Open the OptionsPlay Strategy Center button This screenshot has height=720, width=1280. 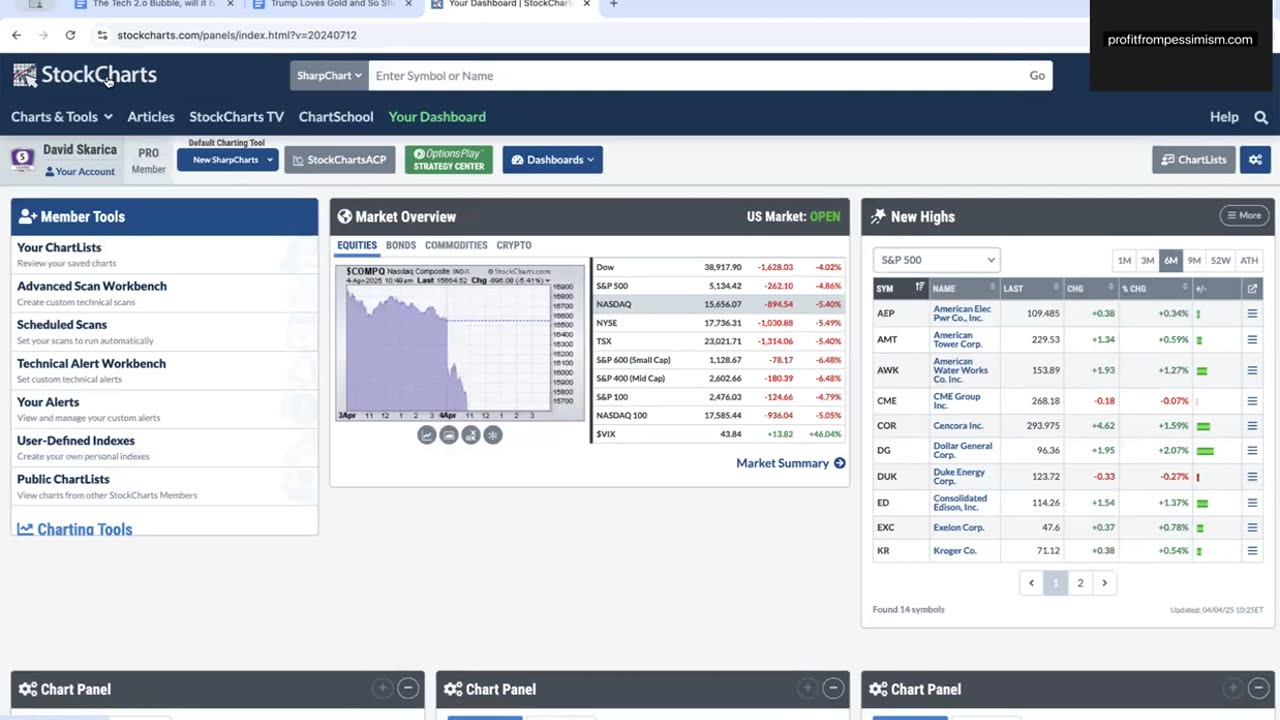[x=449, y=160]
